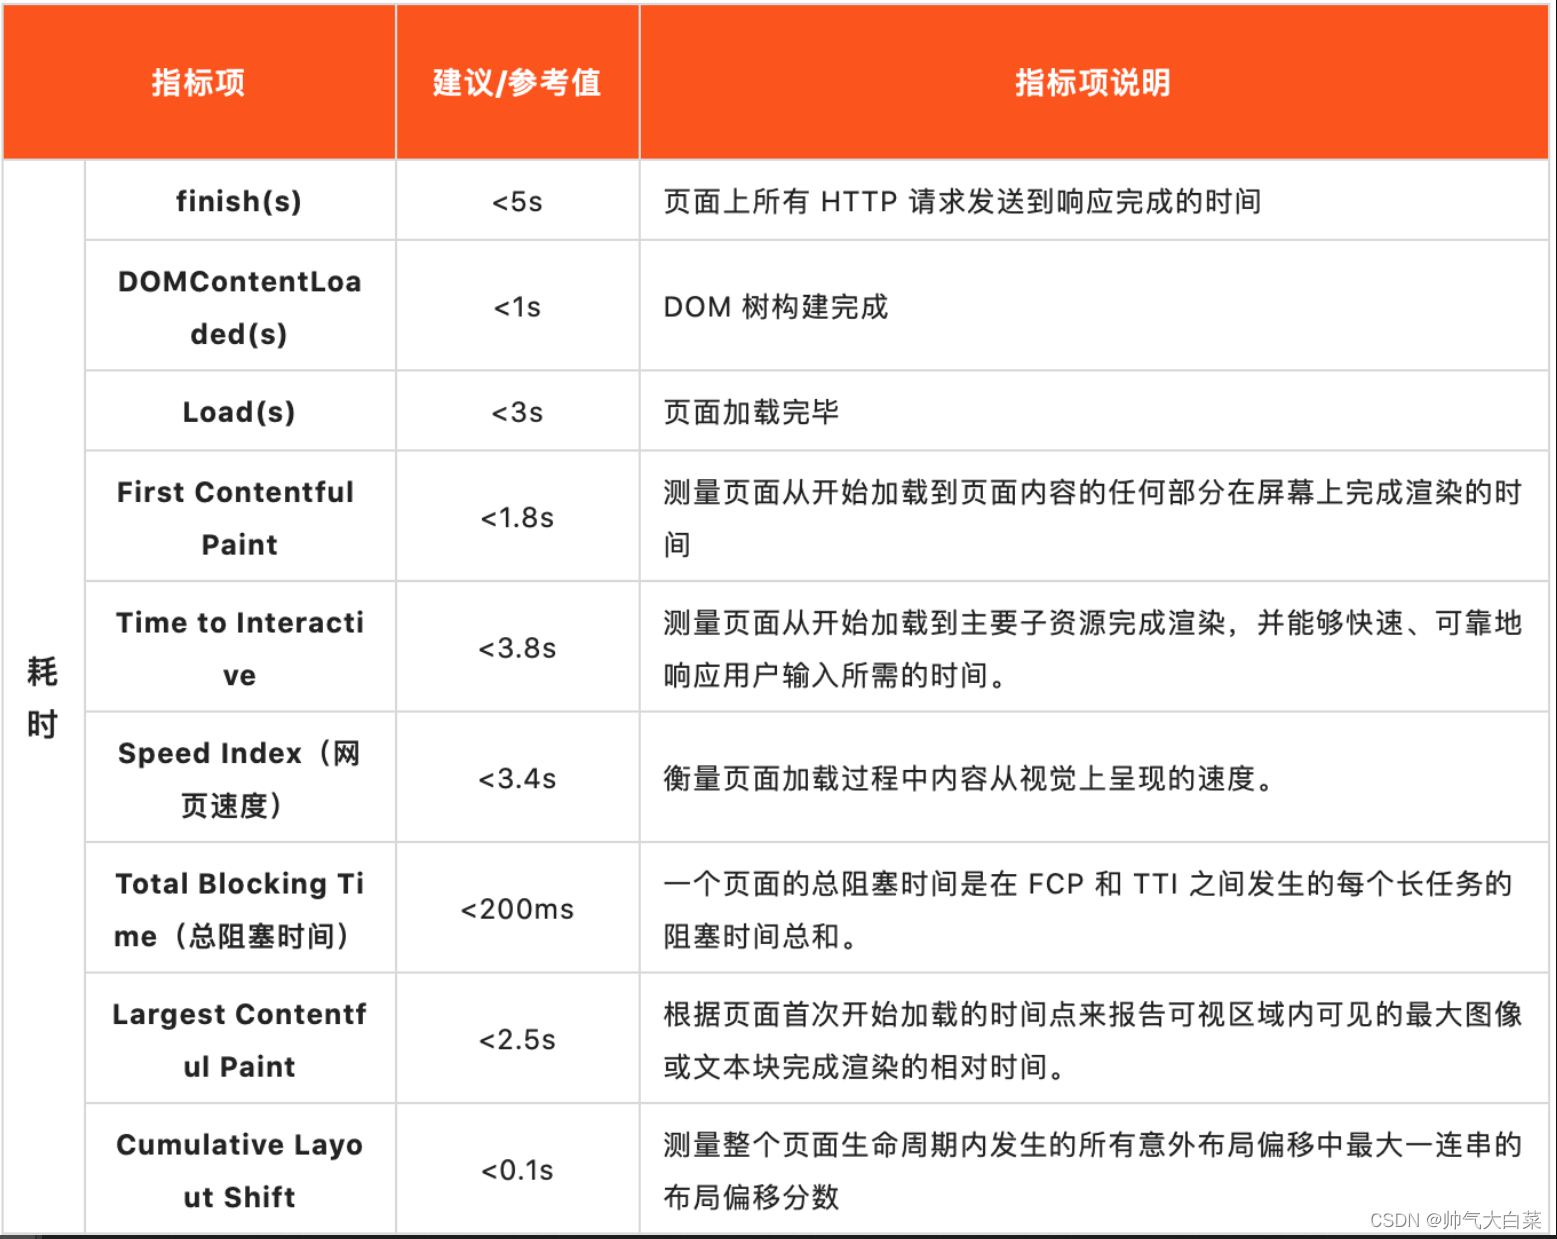This screenshot has height=1239, width=1557.
Task: Select the <1.8s reference value
Action: (517, 517)
